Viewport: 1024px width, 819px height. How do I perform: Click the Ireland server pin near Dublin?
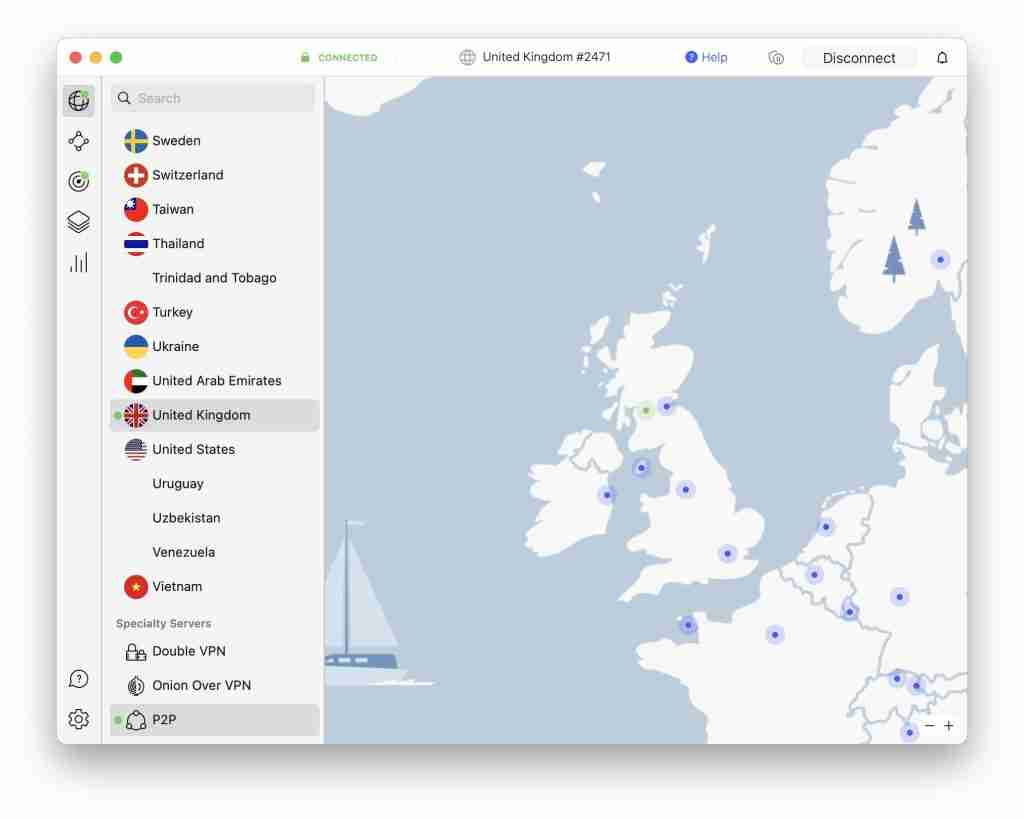pyautogui.click(x=607, y=494)
